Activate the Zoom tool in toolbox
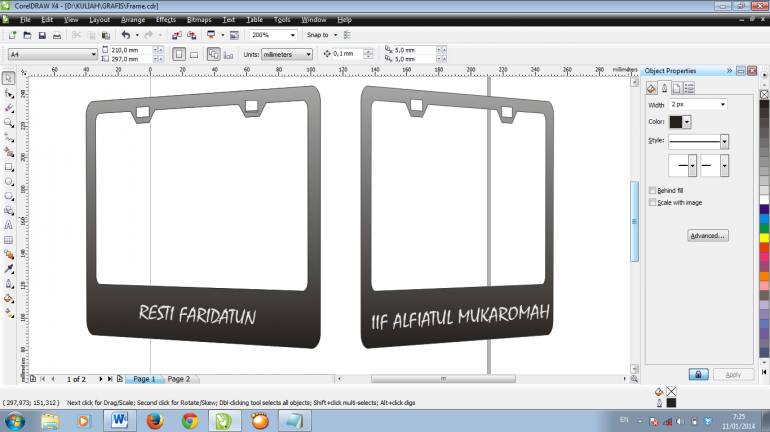770x432 pixels. [8, 123]
